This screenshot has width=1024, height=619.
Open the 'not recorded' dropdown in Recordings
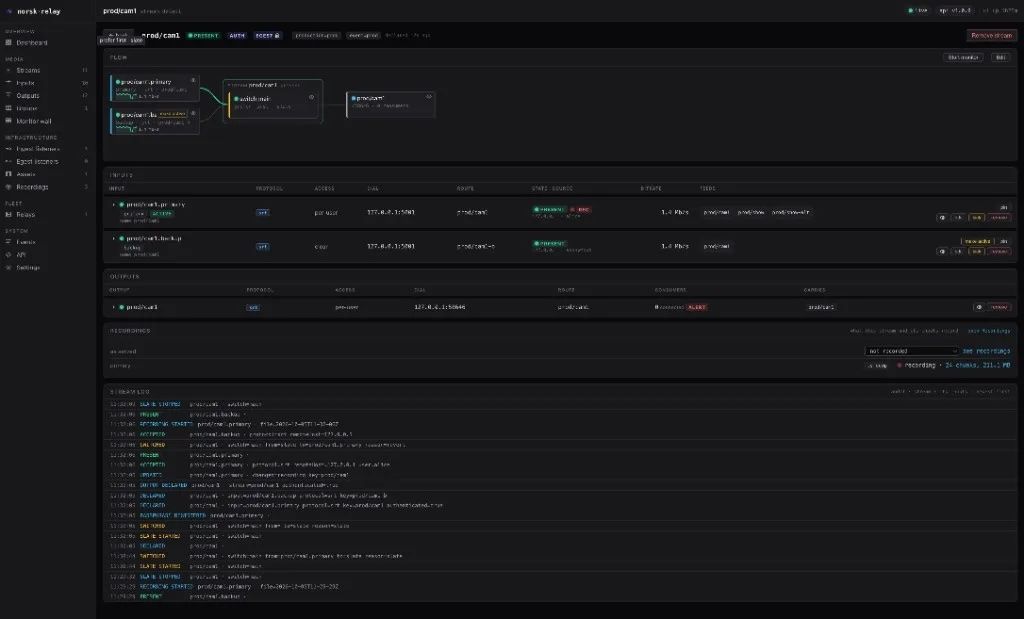912,351
